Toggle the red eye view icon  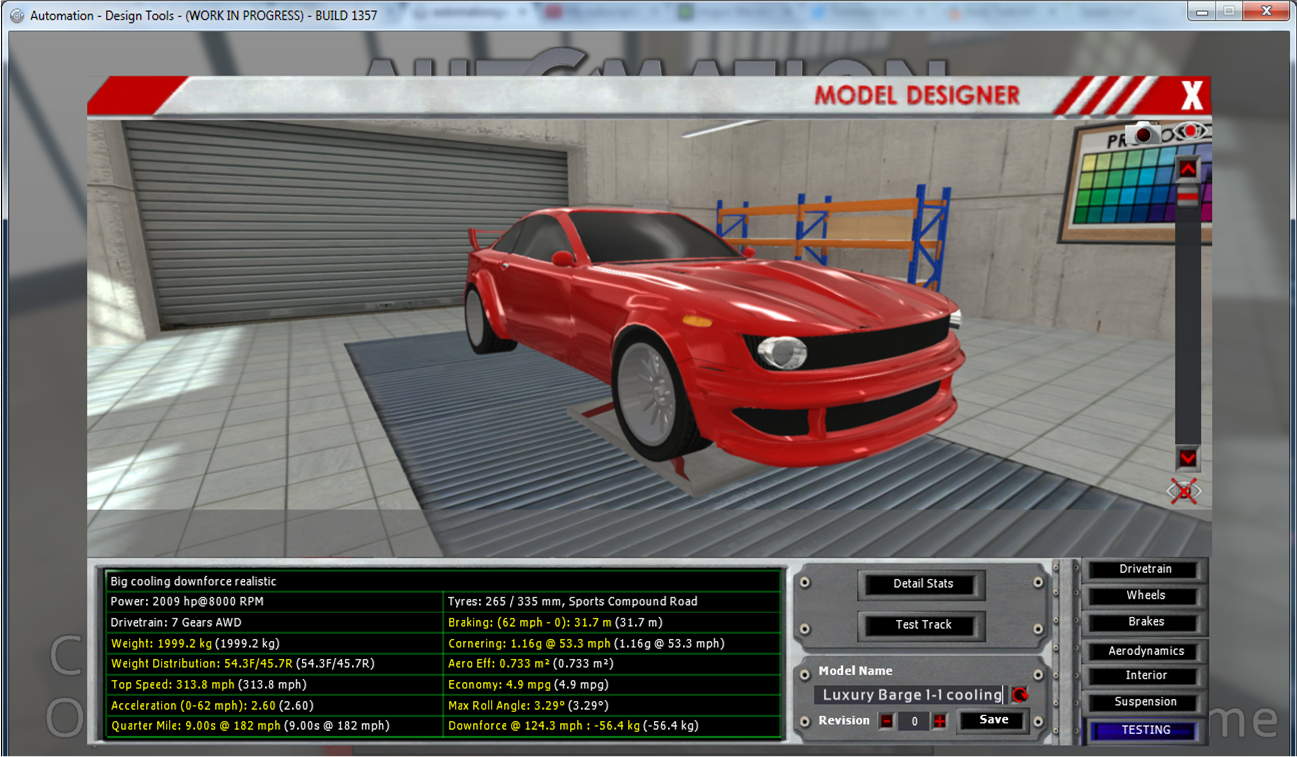coord(1191,132)
